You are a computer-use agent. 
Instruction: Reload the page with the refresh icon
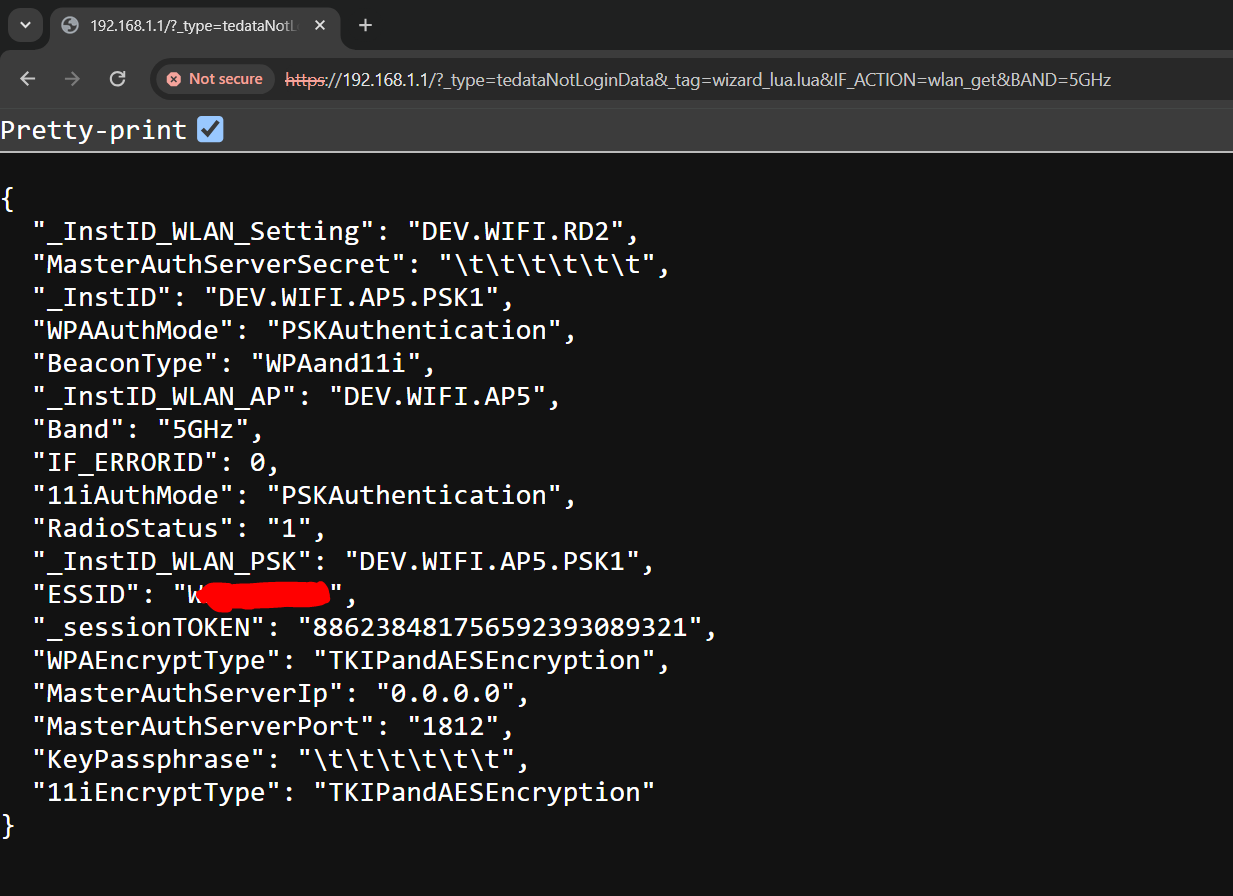pyautogui.click(x=117, y=79)
